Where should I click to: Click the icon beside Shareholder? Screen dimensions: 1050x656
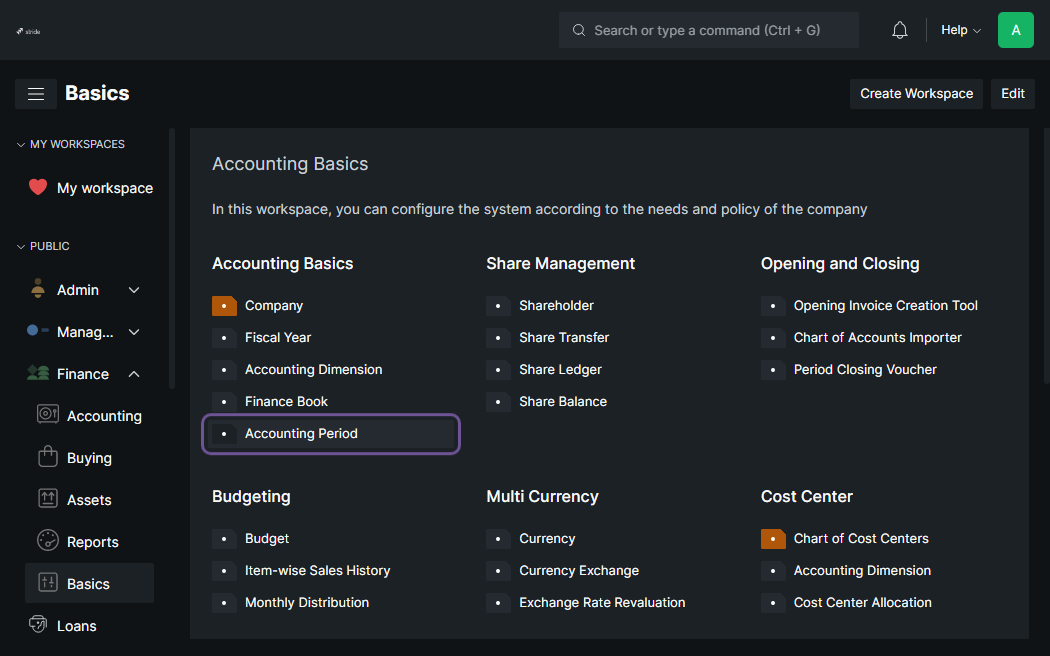coord(498,306)
